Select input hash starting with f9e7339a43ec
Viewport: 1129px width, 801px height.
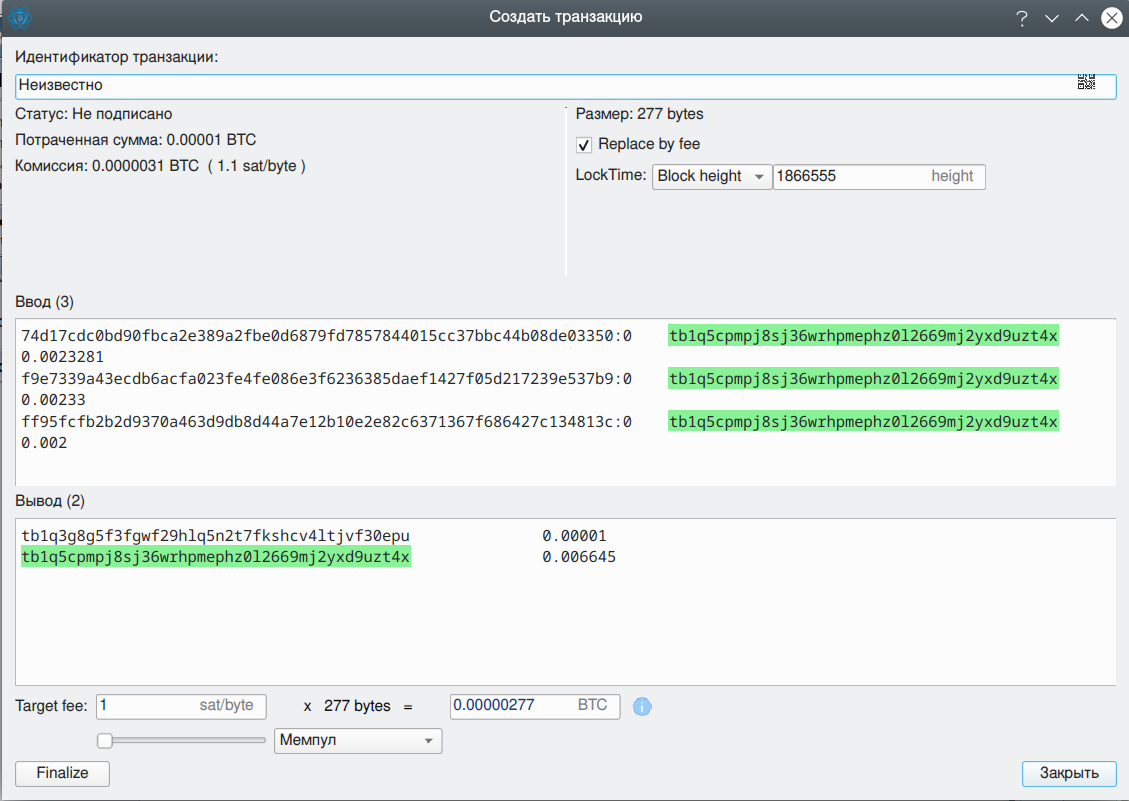pyautogui.click(x=327, y=379)
